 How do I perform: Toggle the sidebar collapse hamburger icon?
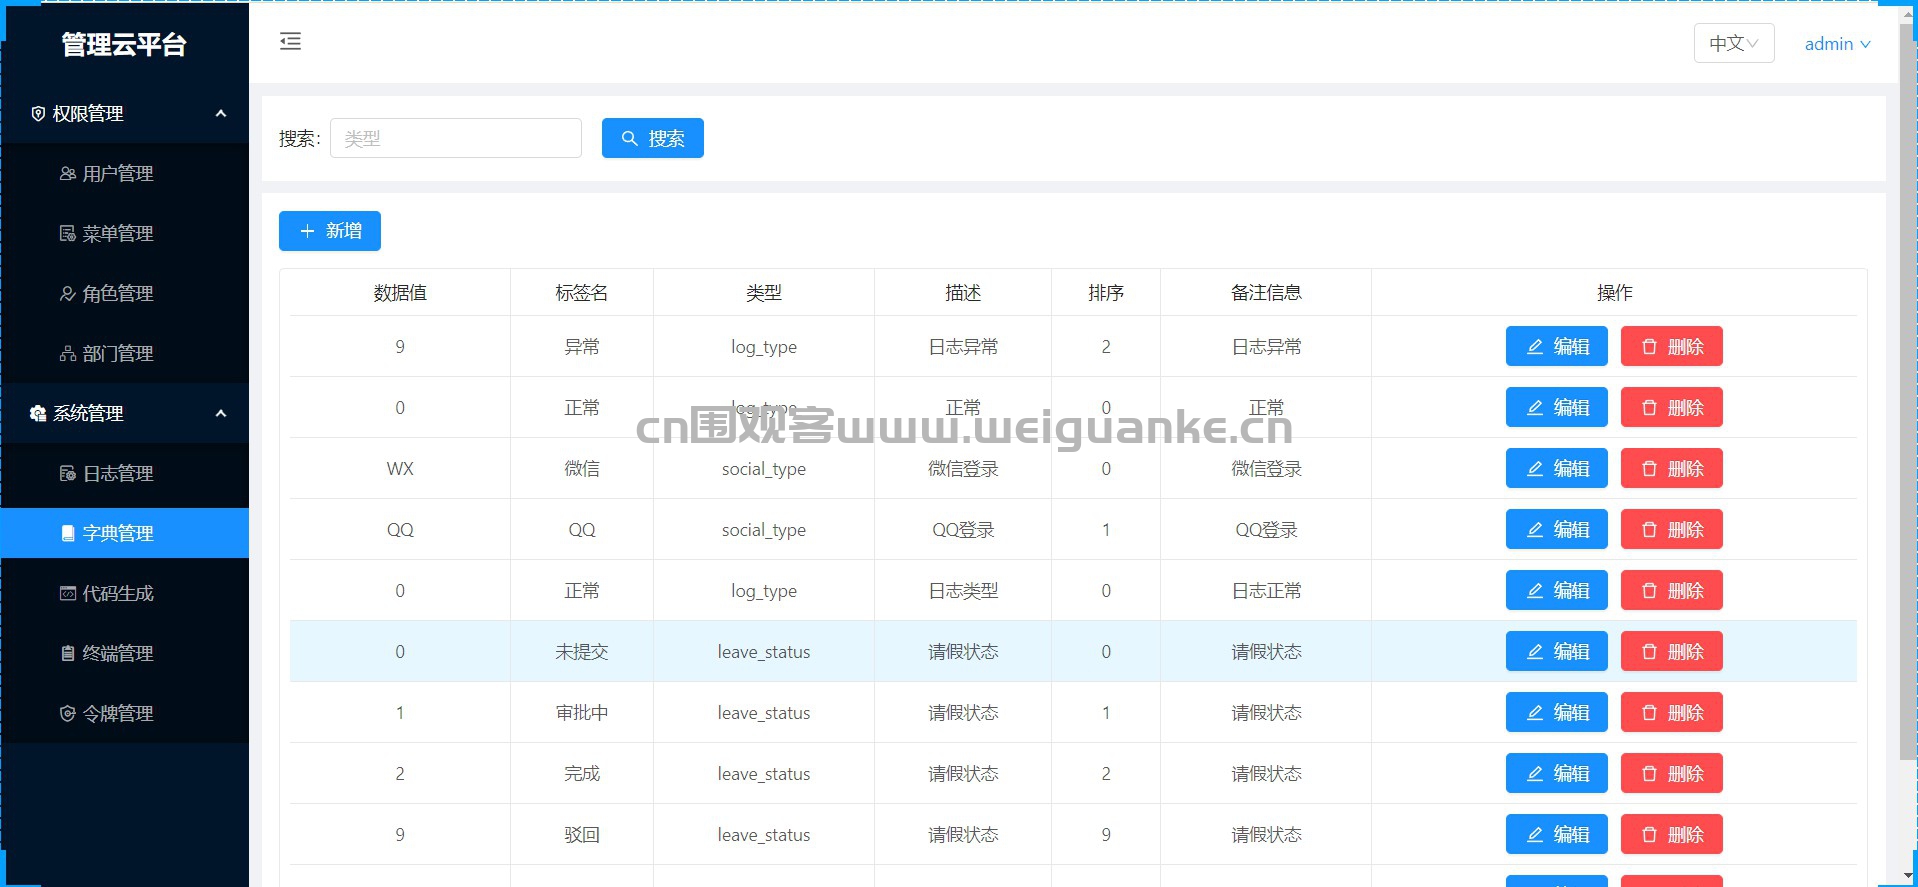(x=290, y=41)
